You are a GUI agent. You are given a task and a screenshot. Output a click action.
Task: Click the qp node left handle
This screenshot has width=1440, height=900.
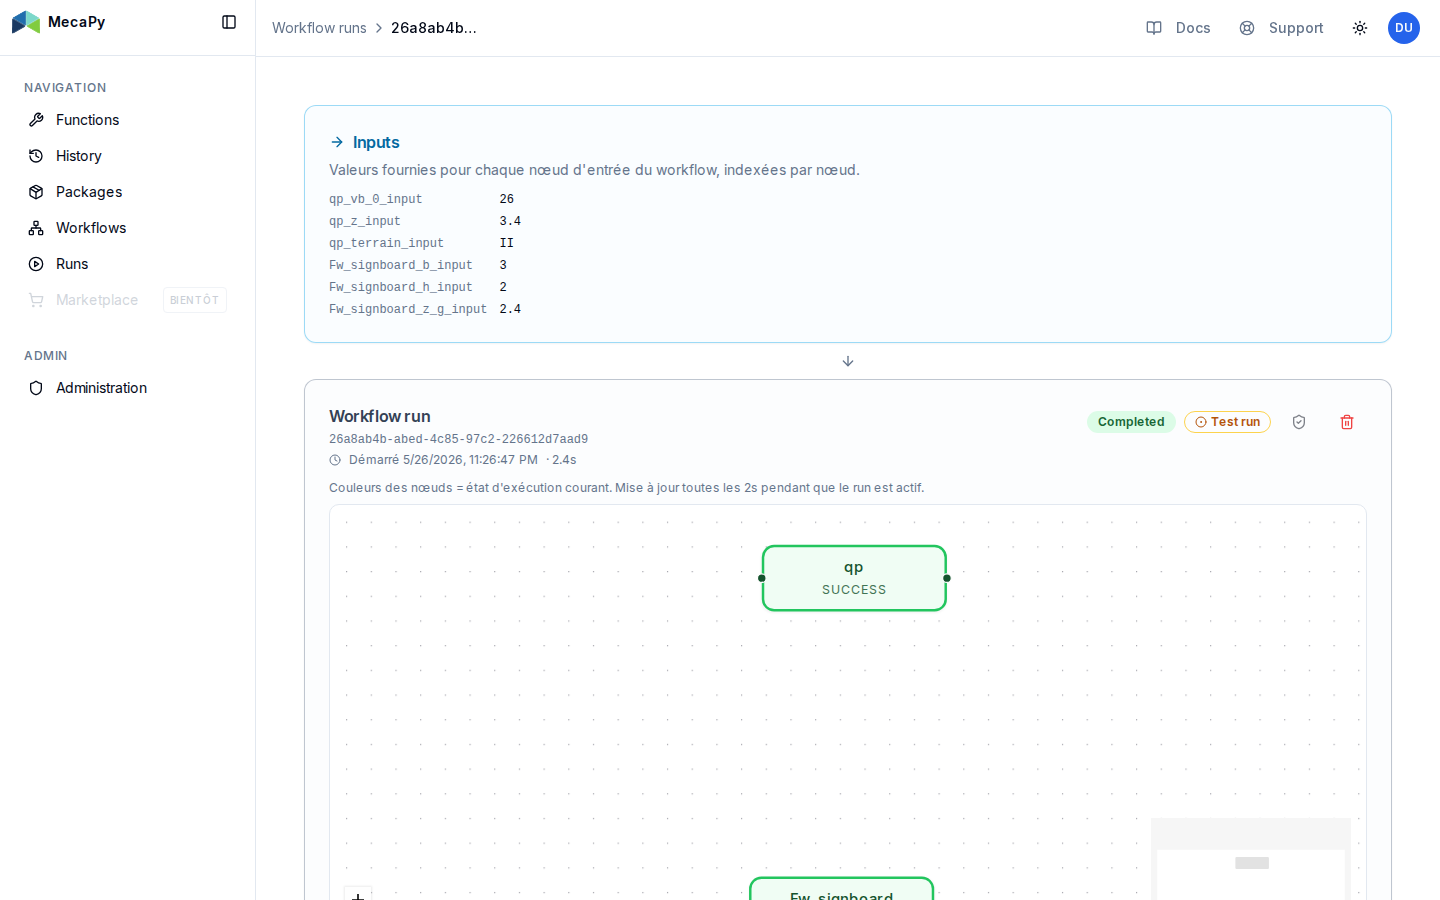click(762, 578)
